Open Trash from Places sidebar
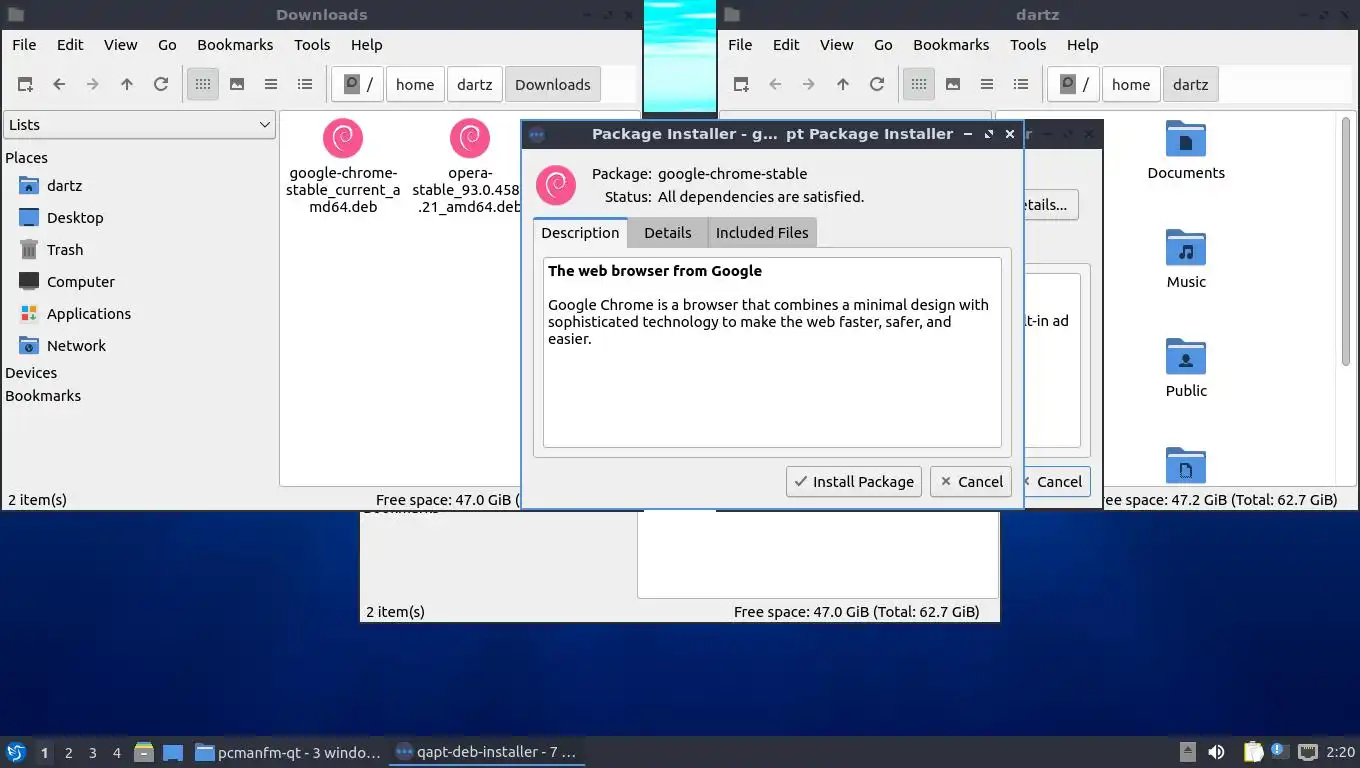The height and width of the screenshot is (768, 1360). click(x=65, y=250)
